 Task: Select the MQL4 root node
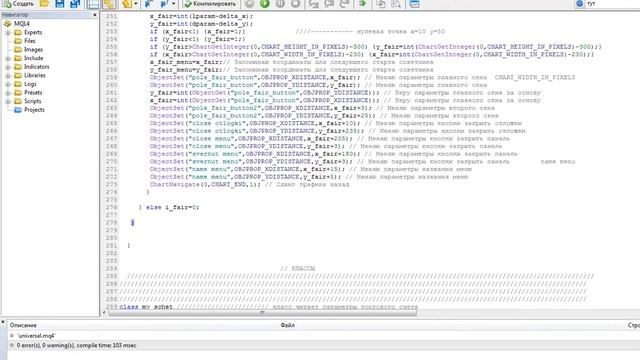click(x=22, y=24)
